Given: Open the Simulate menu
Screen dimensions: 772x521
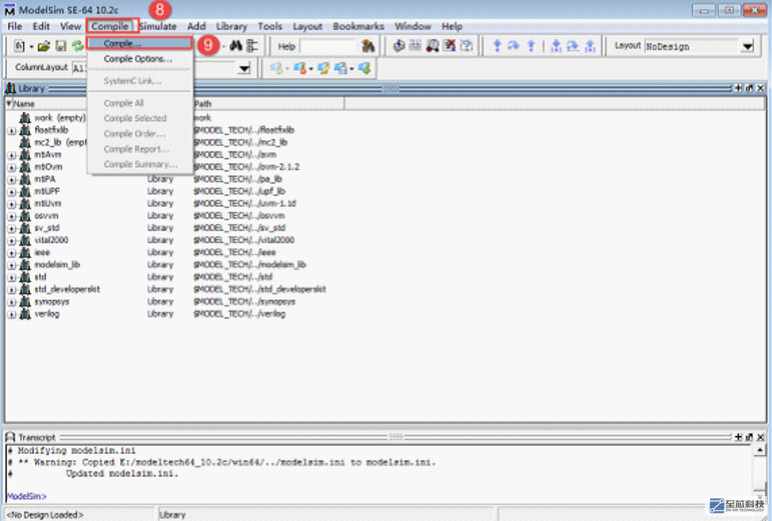Looking at the screenshot, I should [158, 26].
